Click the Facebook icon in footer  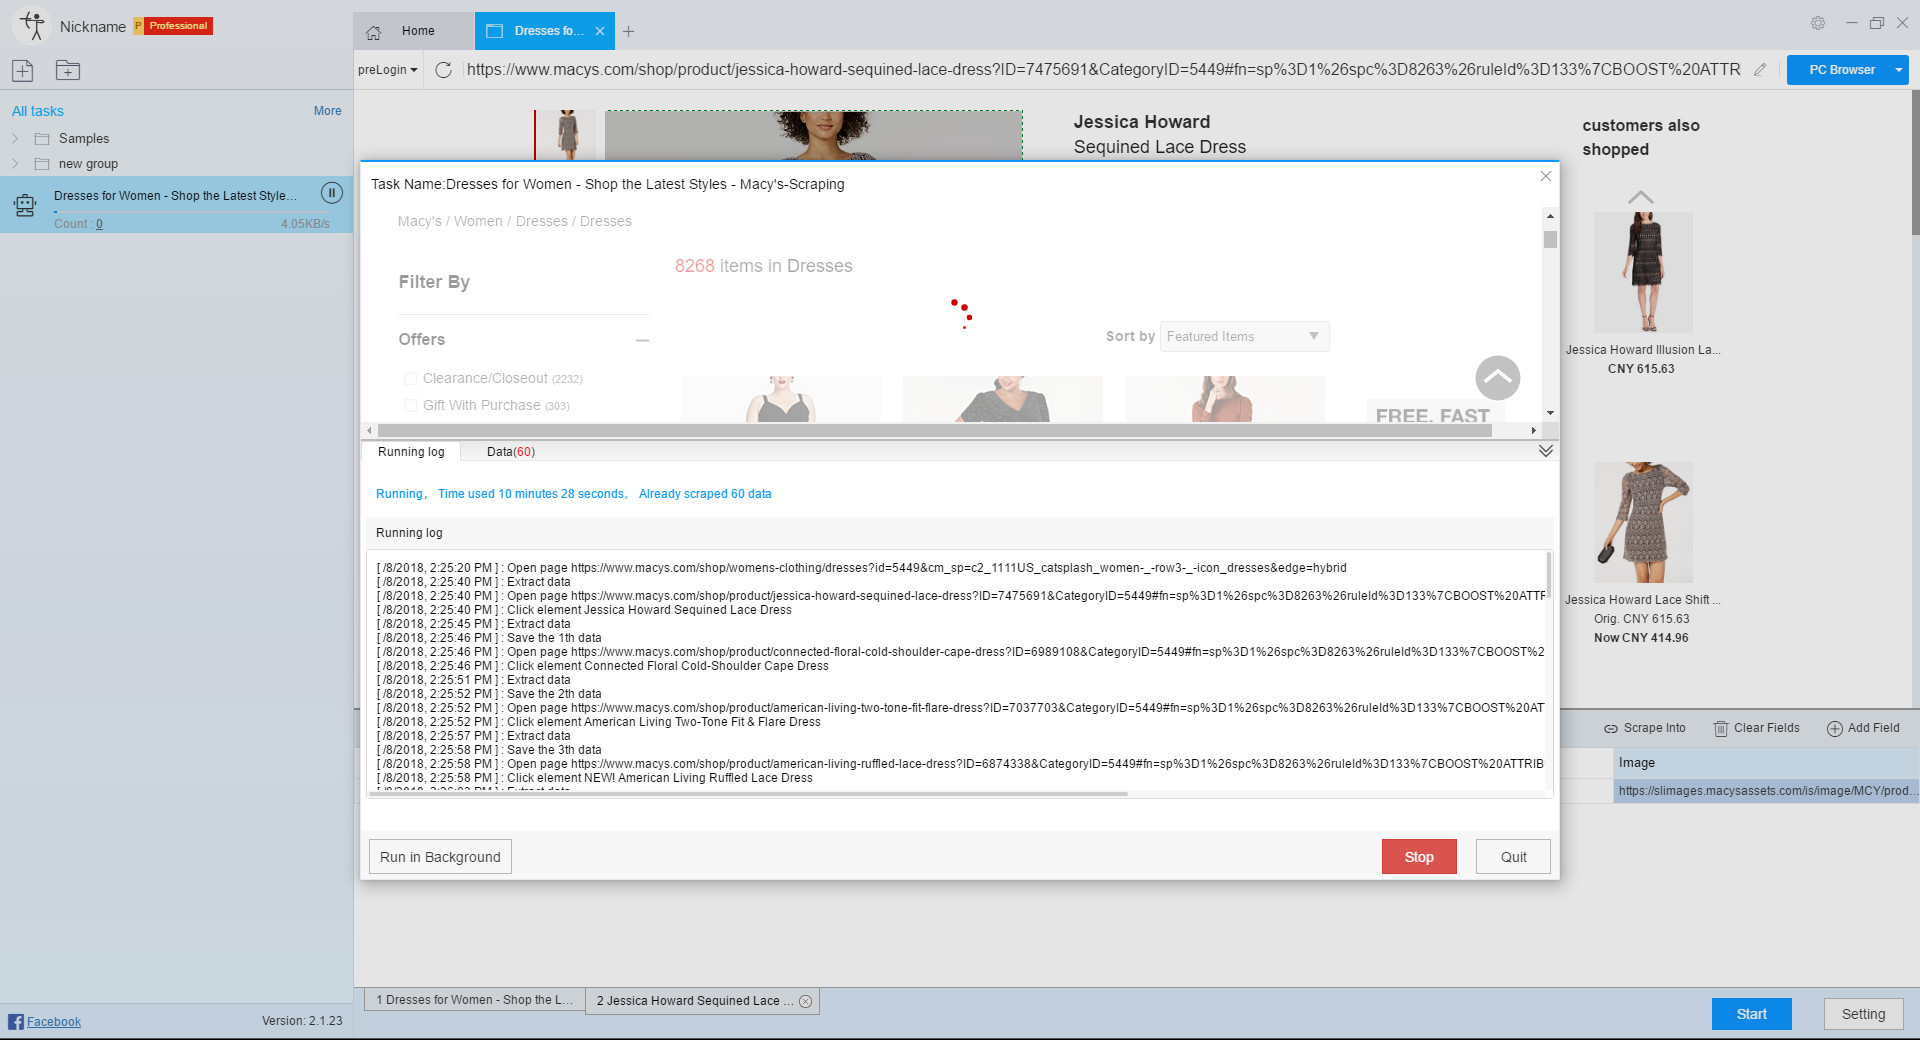pos(16,1021)
